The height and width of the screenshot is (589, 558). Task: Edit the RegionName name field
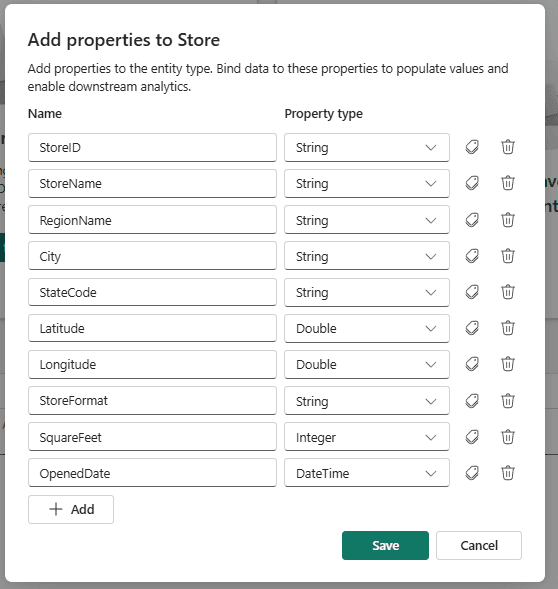tap(152, 220)
